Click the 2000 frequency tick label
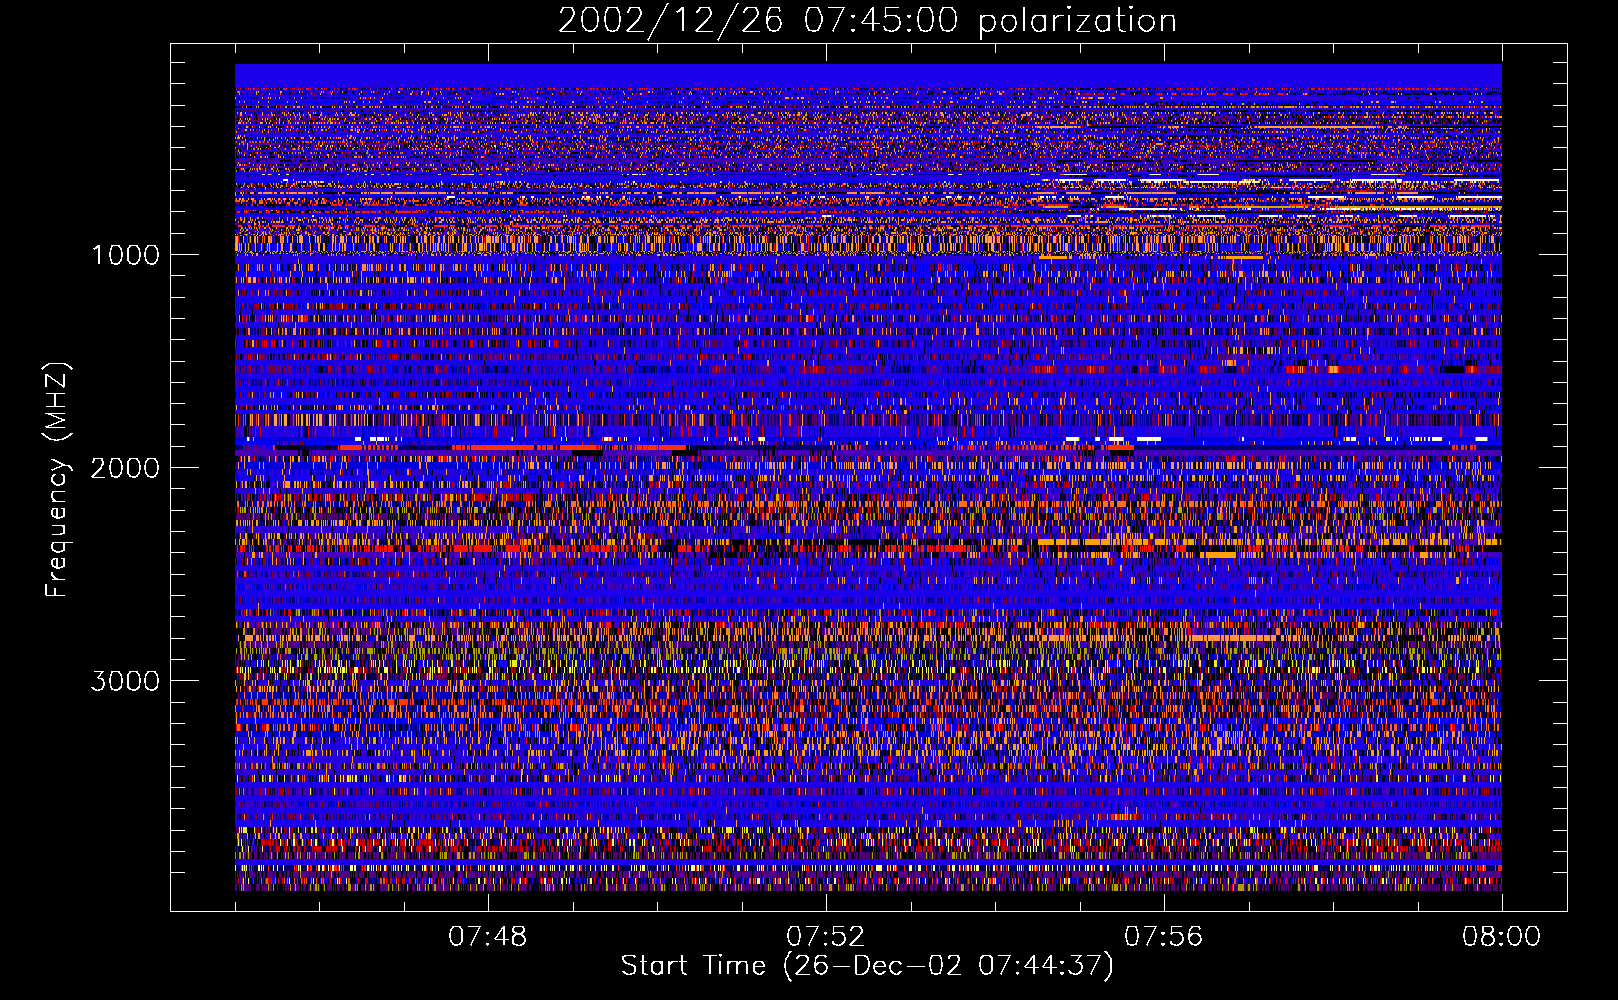The image size is (1618, 1000). tap(126, 468)
